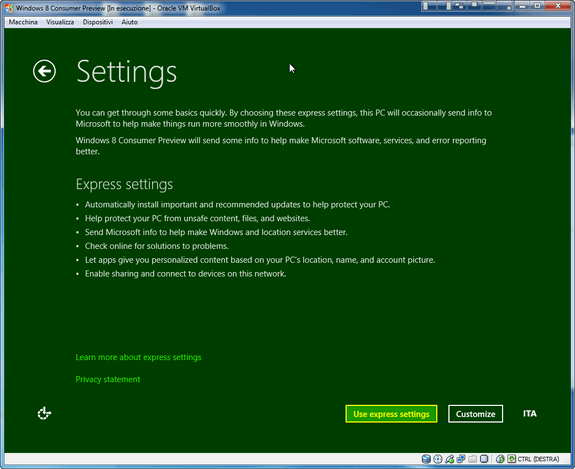Image resolution: width=575 pixels, height=469 pixels.
Task: Click the host key indicator icon
Action: [x=512, y=459]
